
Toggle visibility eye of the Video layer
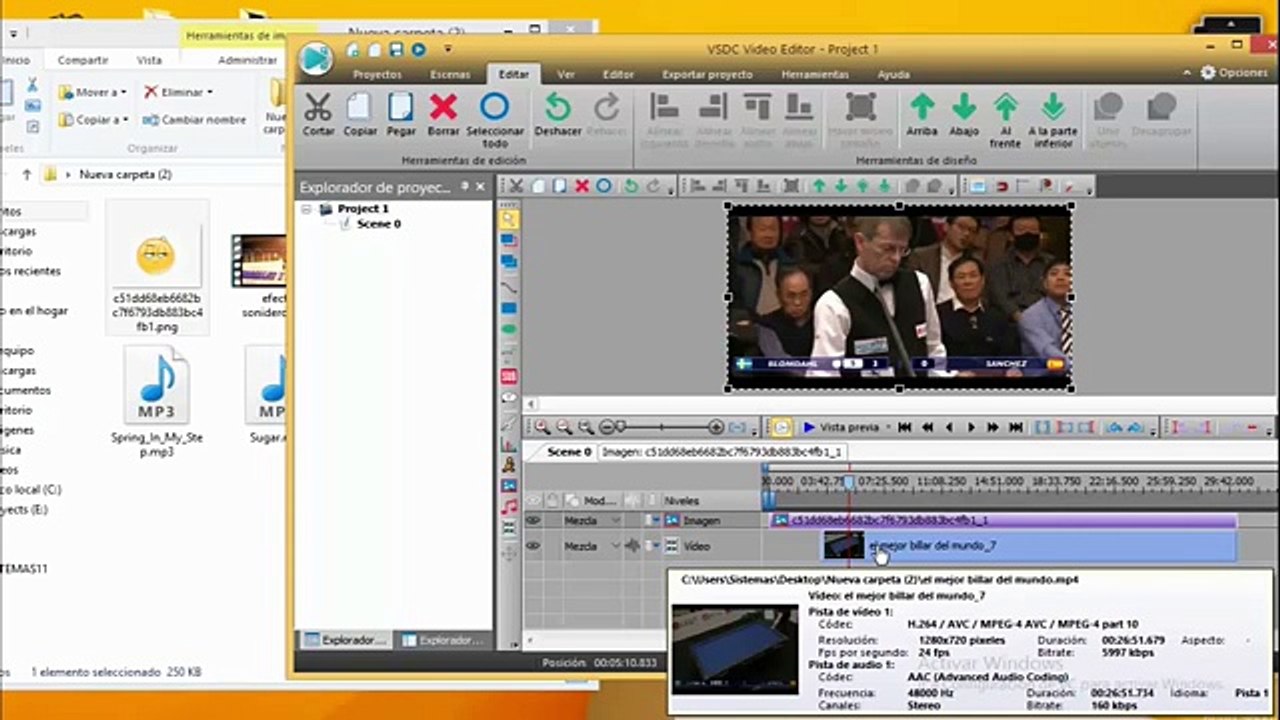(533, 546)
